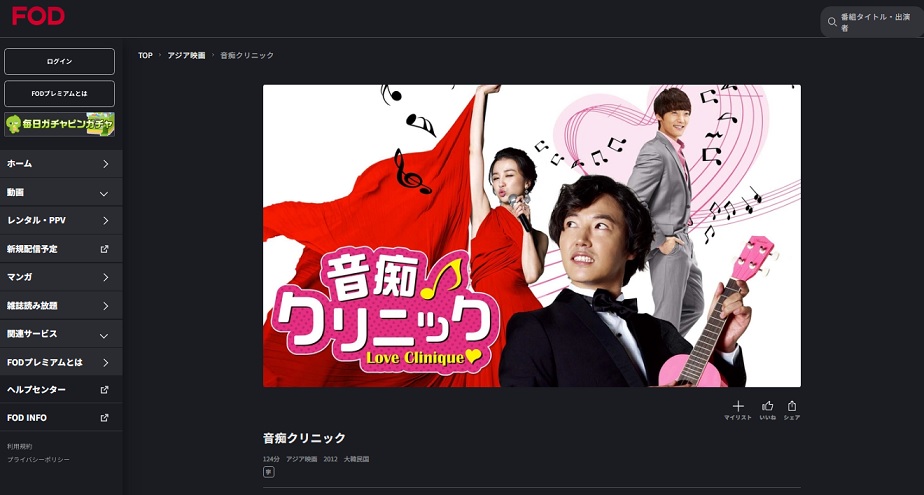Open the ホーム menu item

click(x=61, y=164)
